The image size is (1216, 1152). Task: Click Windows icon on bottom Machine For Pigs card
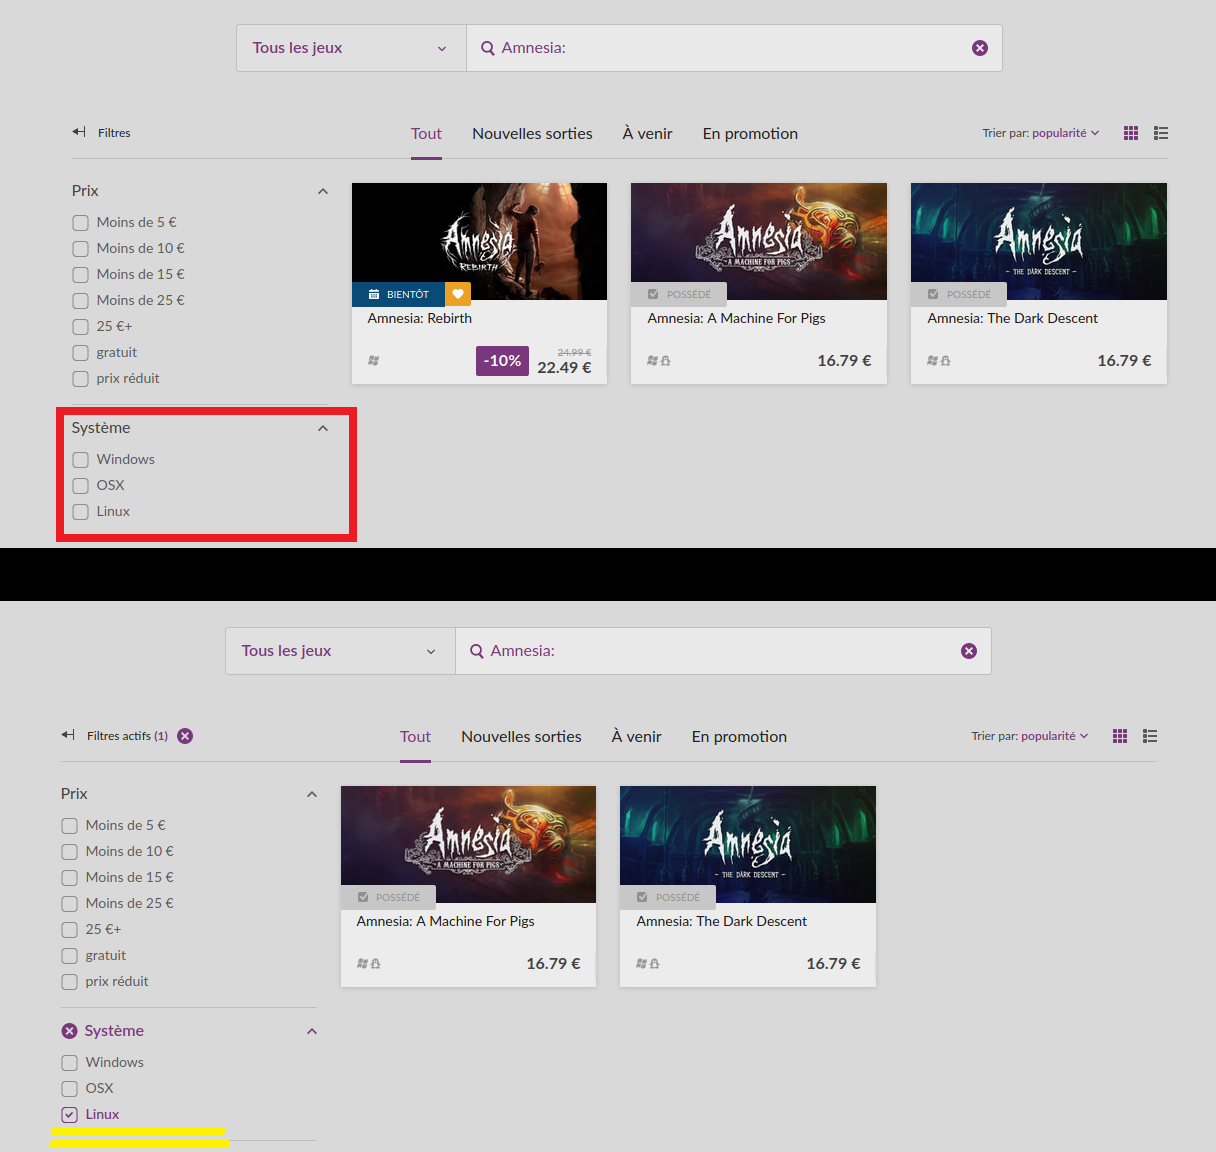(362, 963)
